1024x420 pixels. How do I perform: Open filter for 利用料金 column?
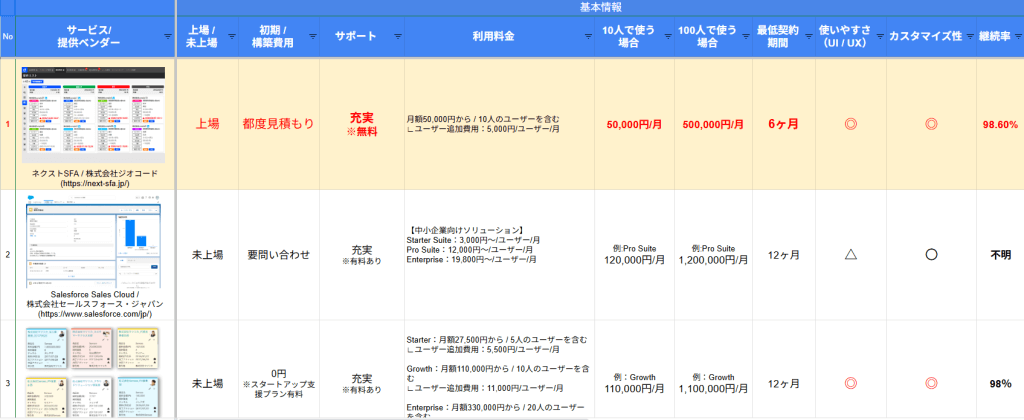coord(586,37)
